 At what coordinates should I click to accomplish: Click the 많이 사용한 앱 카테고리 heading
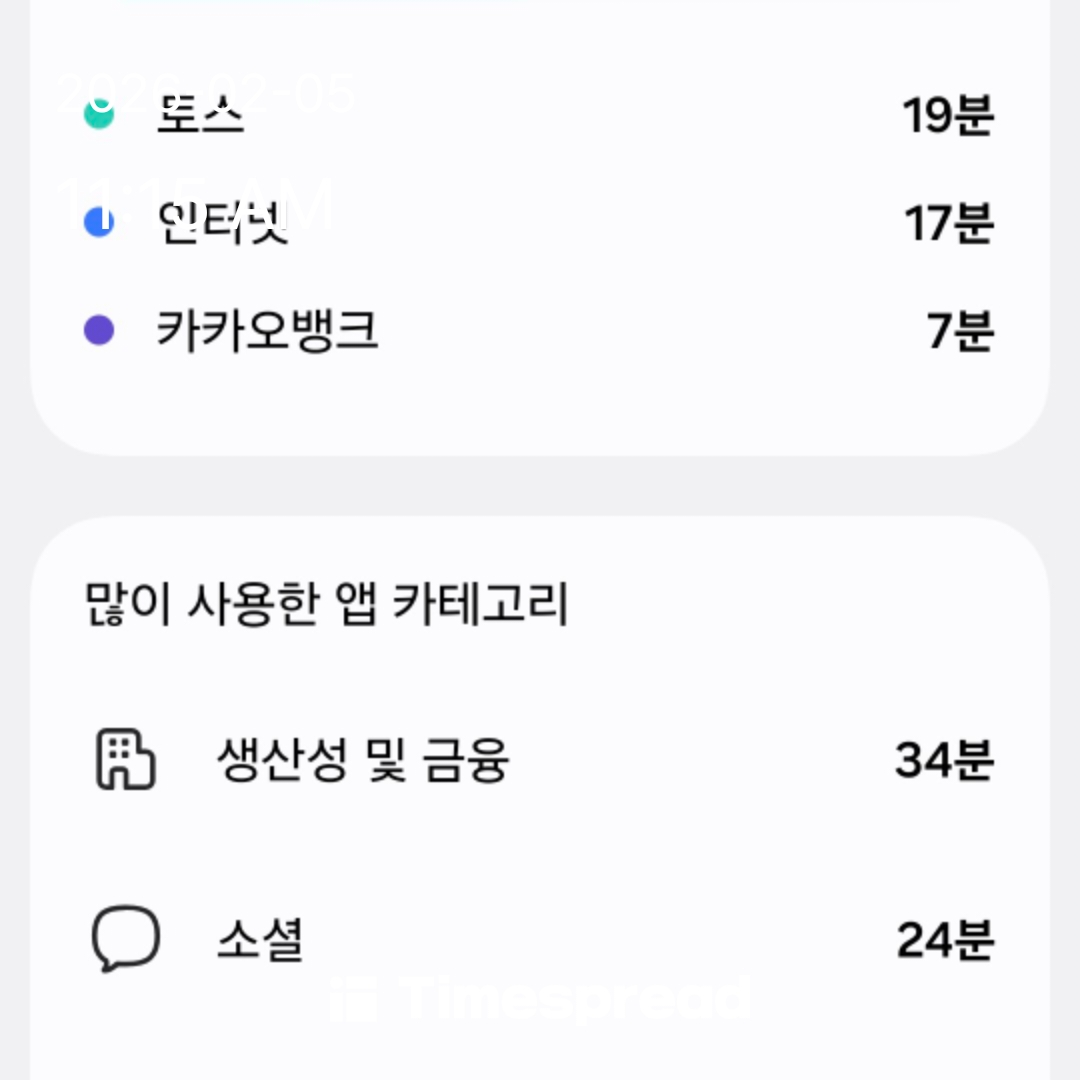pos(326,605)
